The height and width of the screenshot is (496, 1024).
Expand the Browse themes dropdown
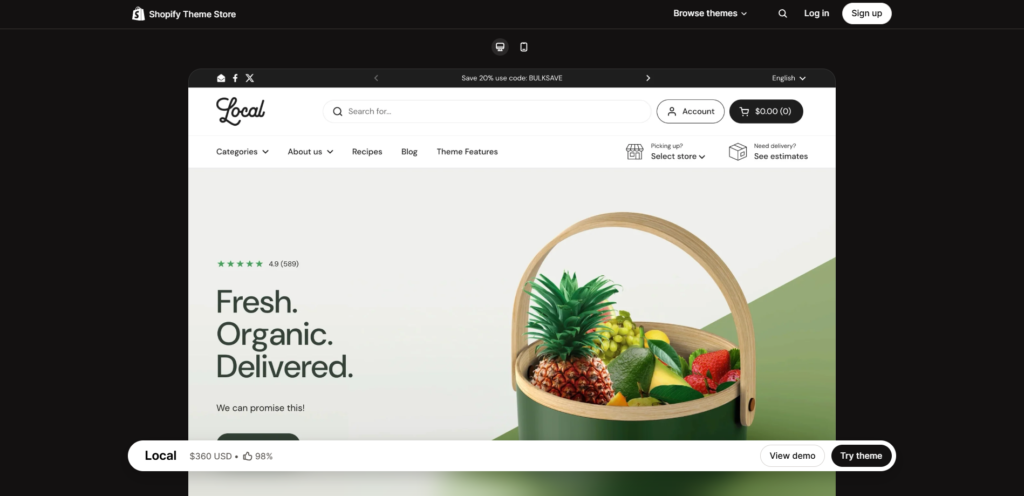click(710, 14)
